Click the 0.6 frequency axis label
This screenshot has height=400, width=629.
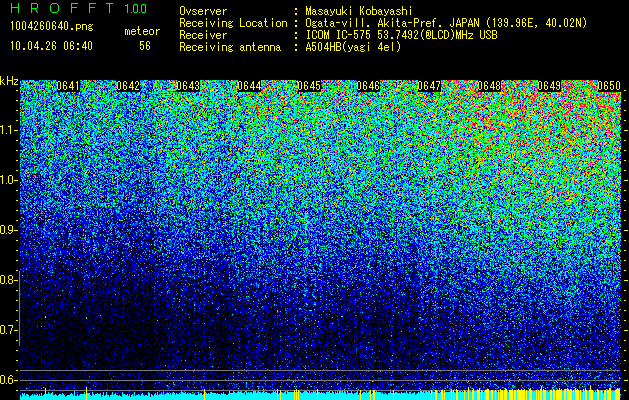[7, 380]
